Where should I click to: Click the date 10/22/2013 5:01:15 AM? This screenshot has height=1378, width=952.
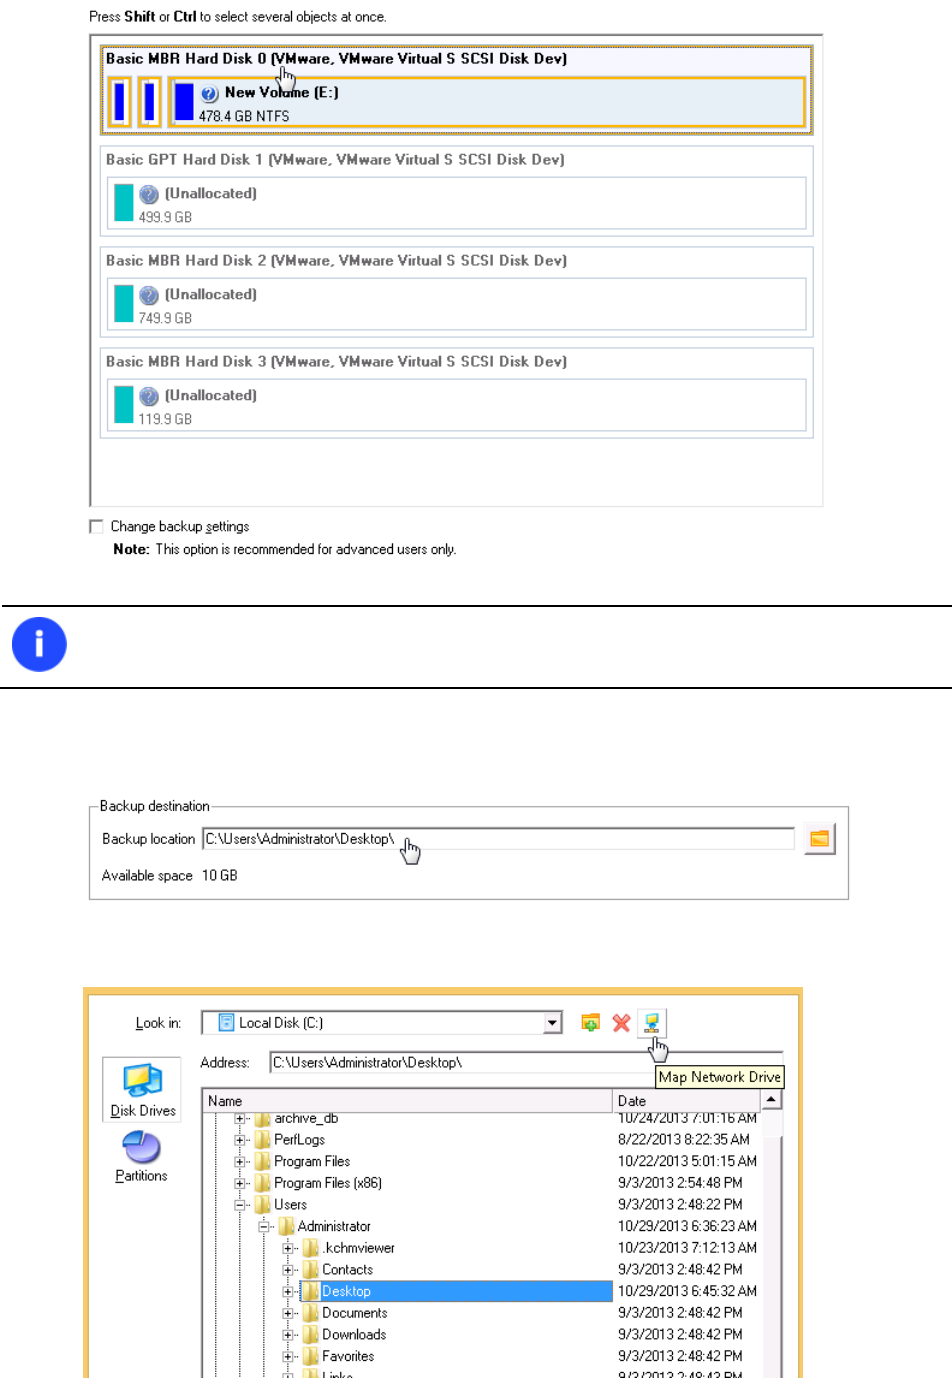(687, 1162)
